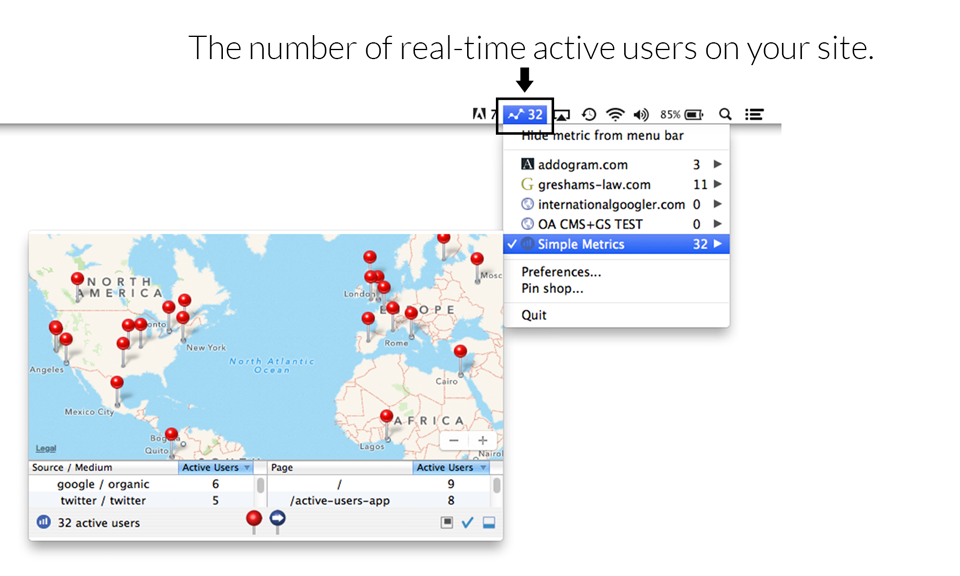Expand the internationalgoogler.com submenu arrow
Image resolution: width=960 pixels, height=576 pixels.
[718, 204]
